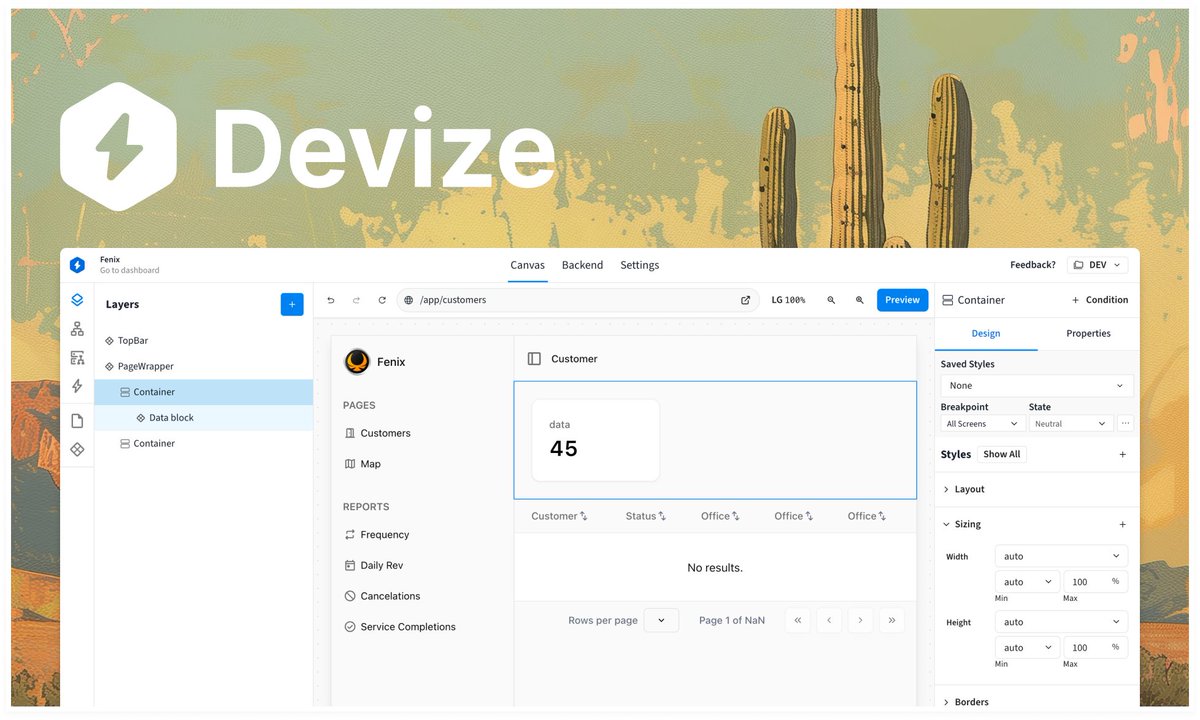Open Daily Rev report in canvas sidebar

pyautogui.click(x=373, y=565)
